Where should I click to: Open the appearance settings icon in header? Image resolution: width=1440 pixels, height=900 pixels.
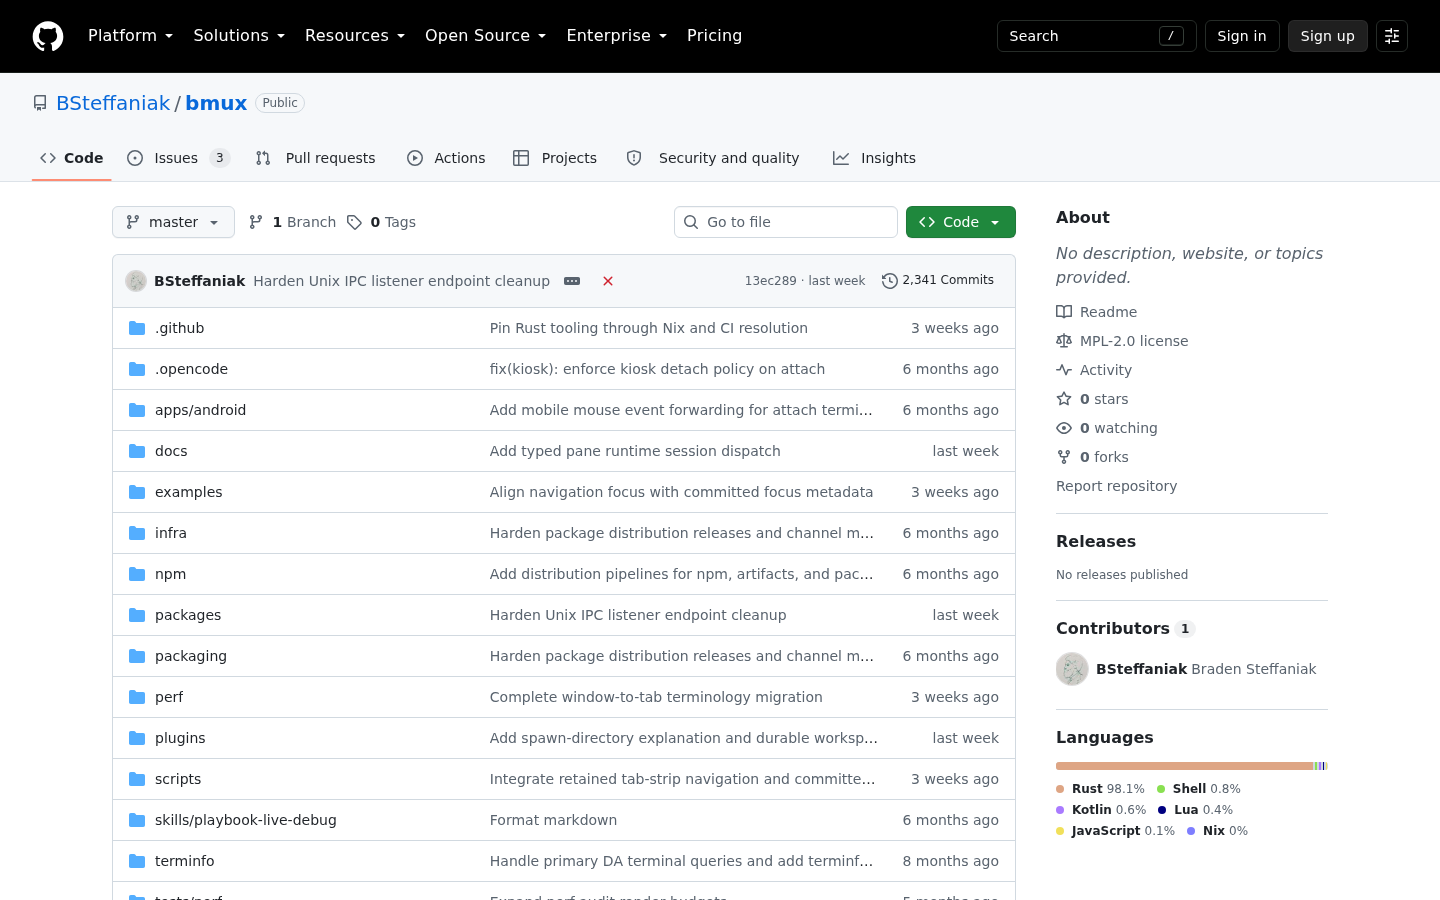pyautogui.click(x=1392, y=36)
